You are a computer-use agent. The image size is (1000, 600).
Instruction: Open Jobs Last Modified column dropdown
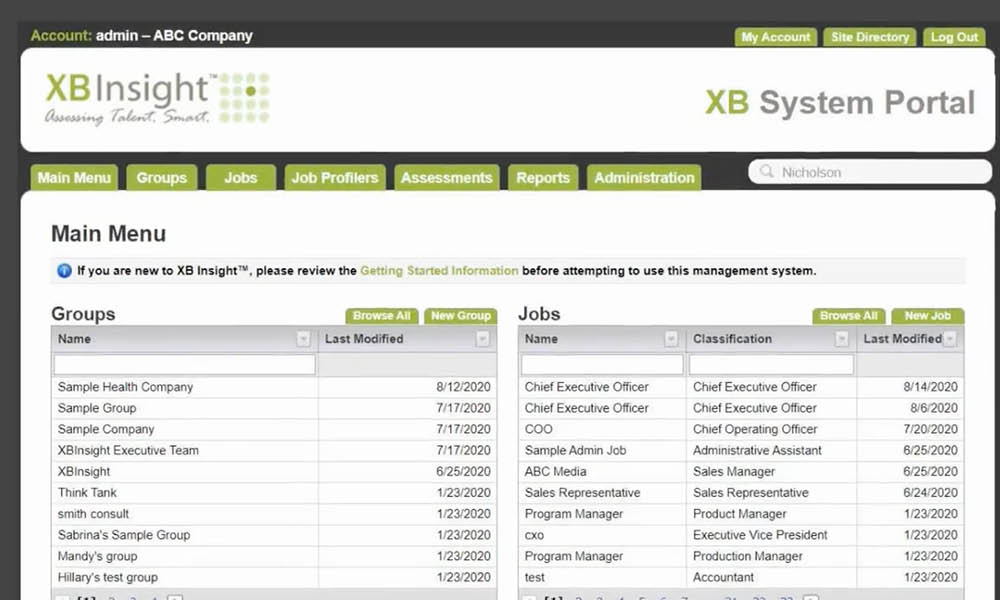click(x=950, y=339)
